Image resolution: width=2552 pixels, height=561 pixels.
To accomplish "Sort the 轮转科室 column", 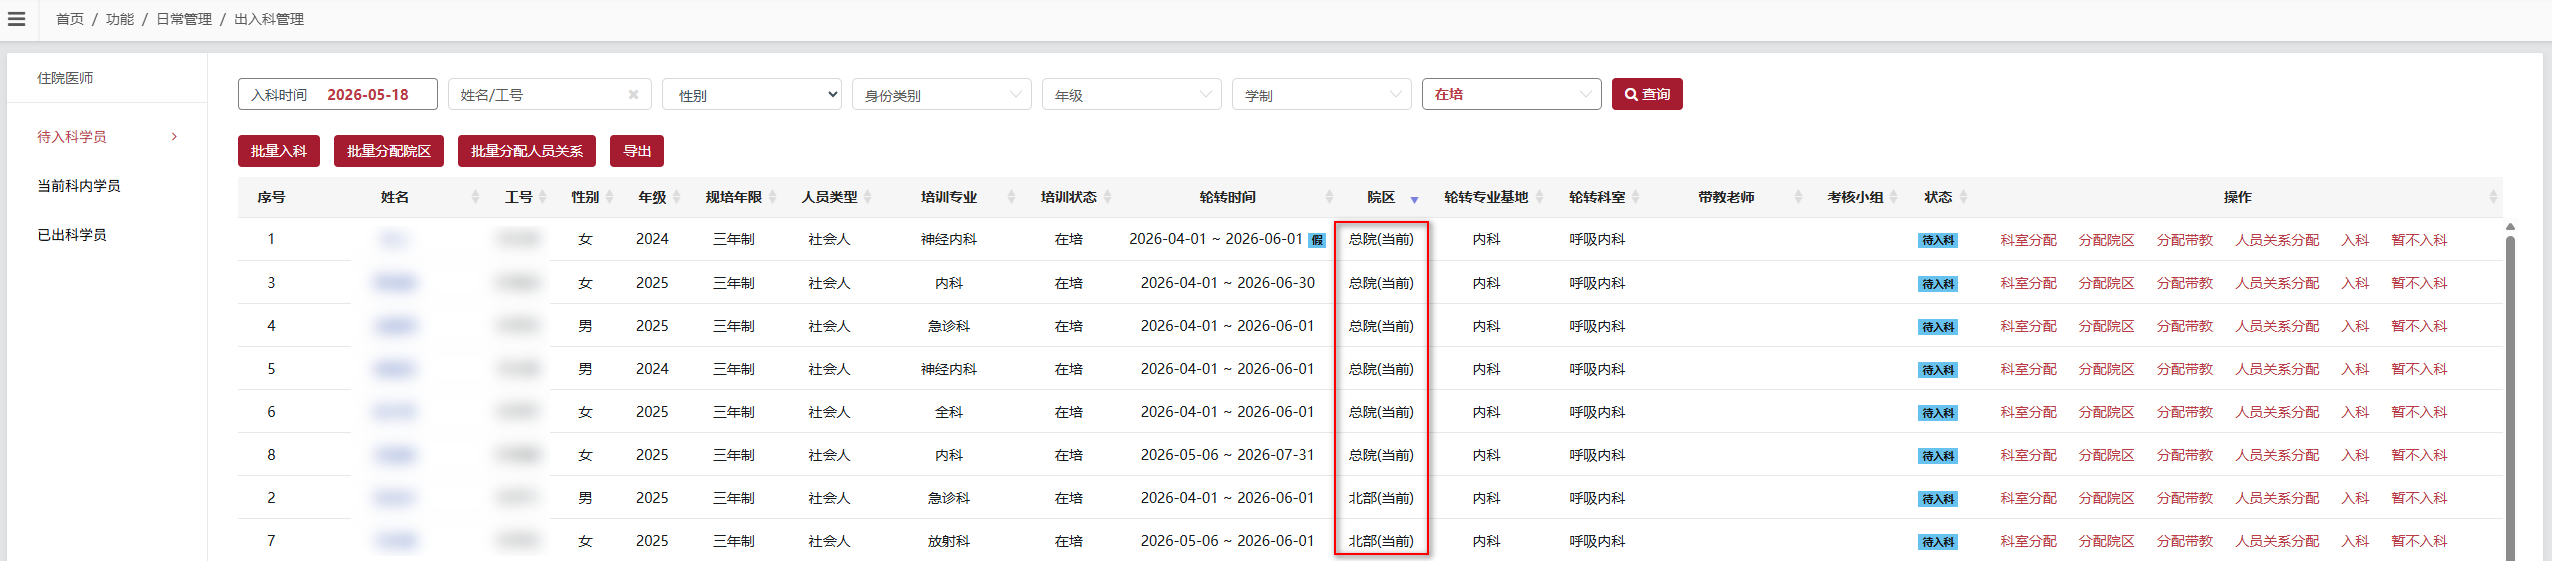I will [1635, 197].
